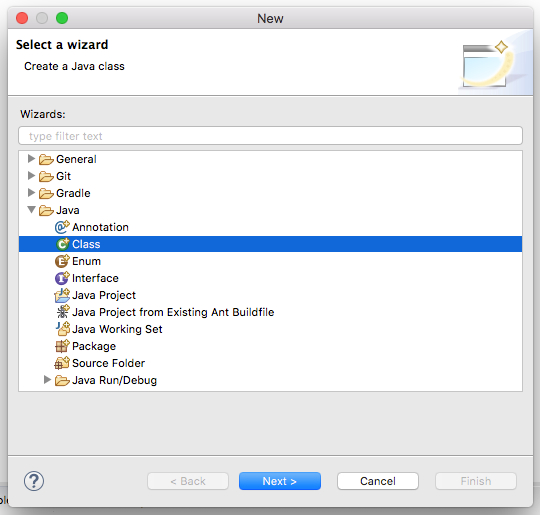Click the Cancel button
The image size is (540, 515).
point(378,481)
